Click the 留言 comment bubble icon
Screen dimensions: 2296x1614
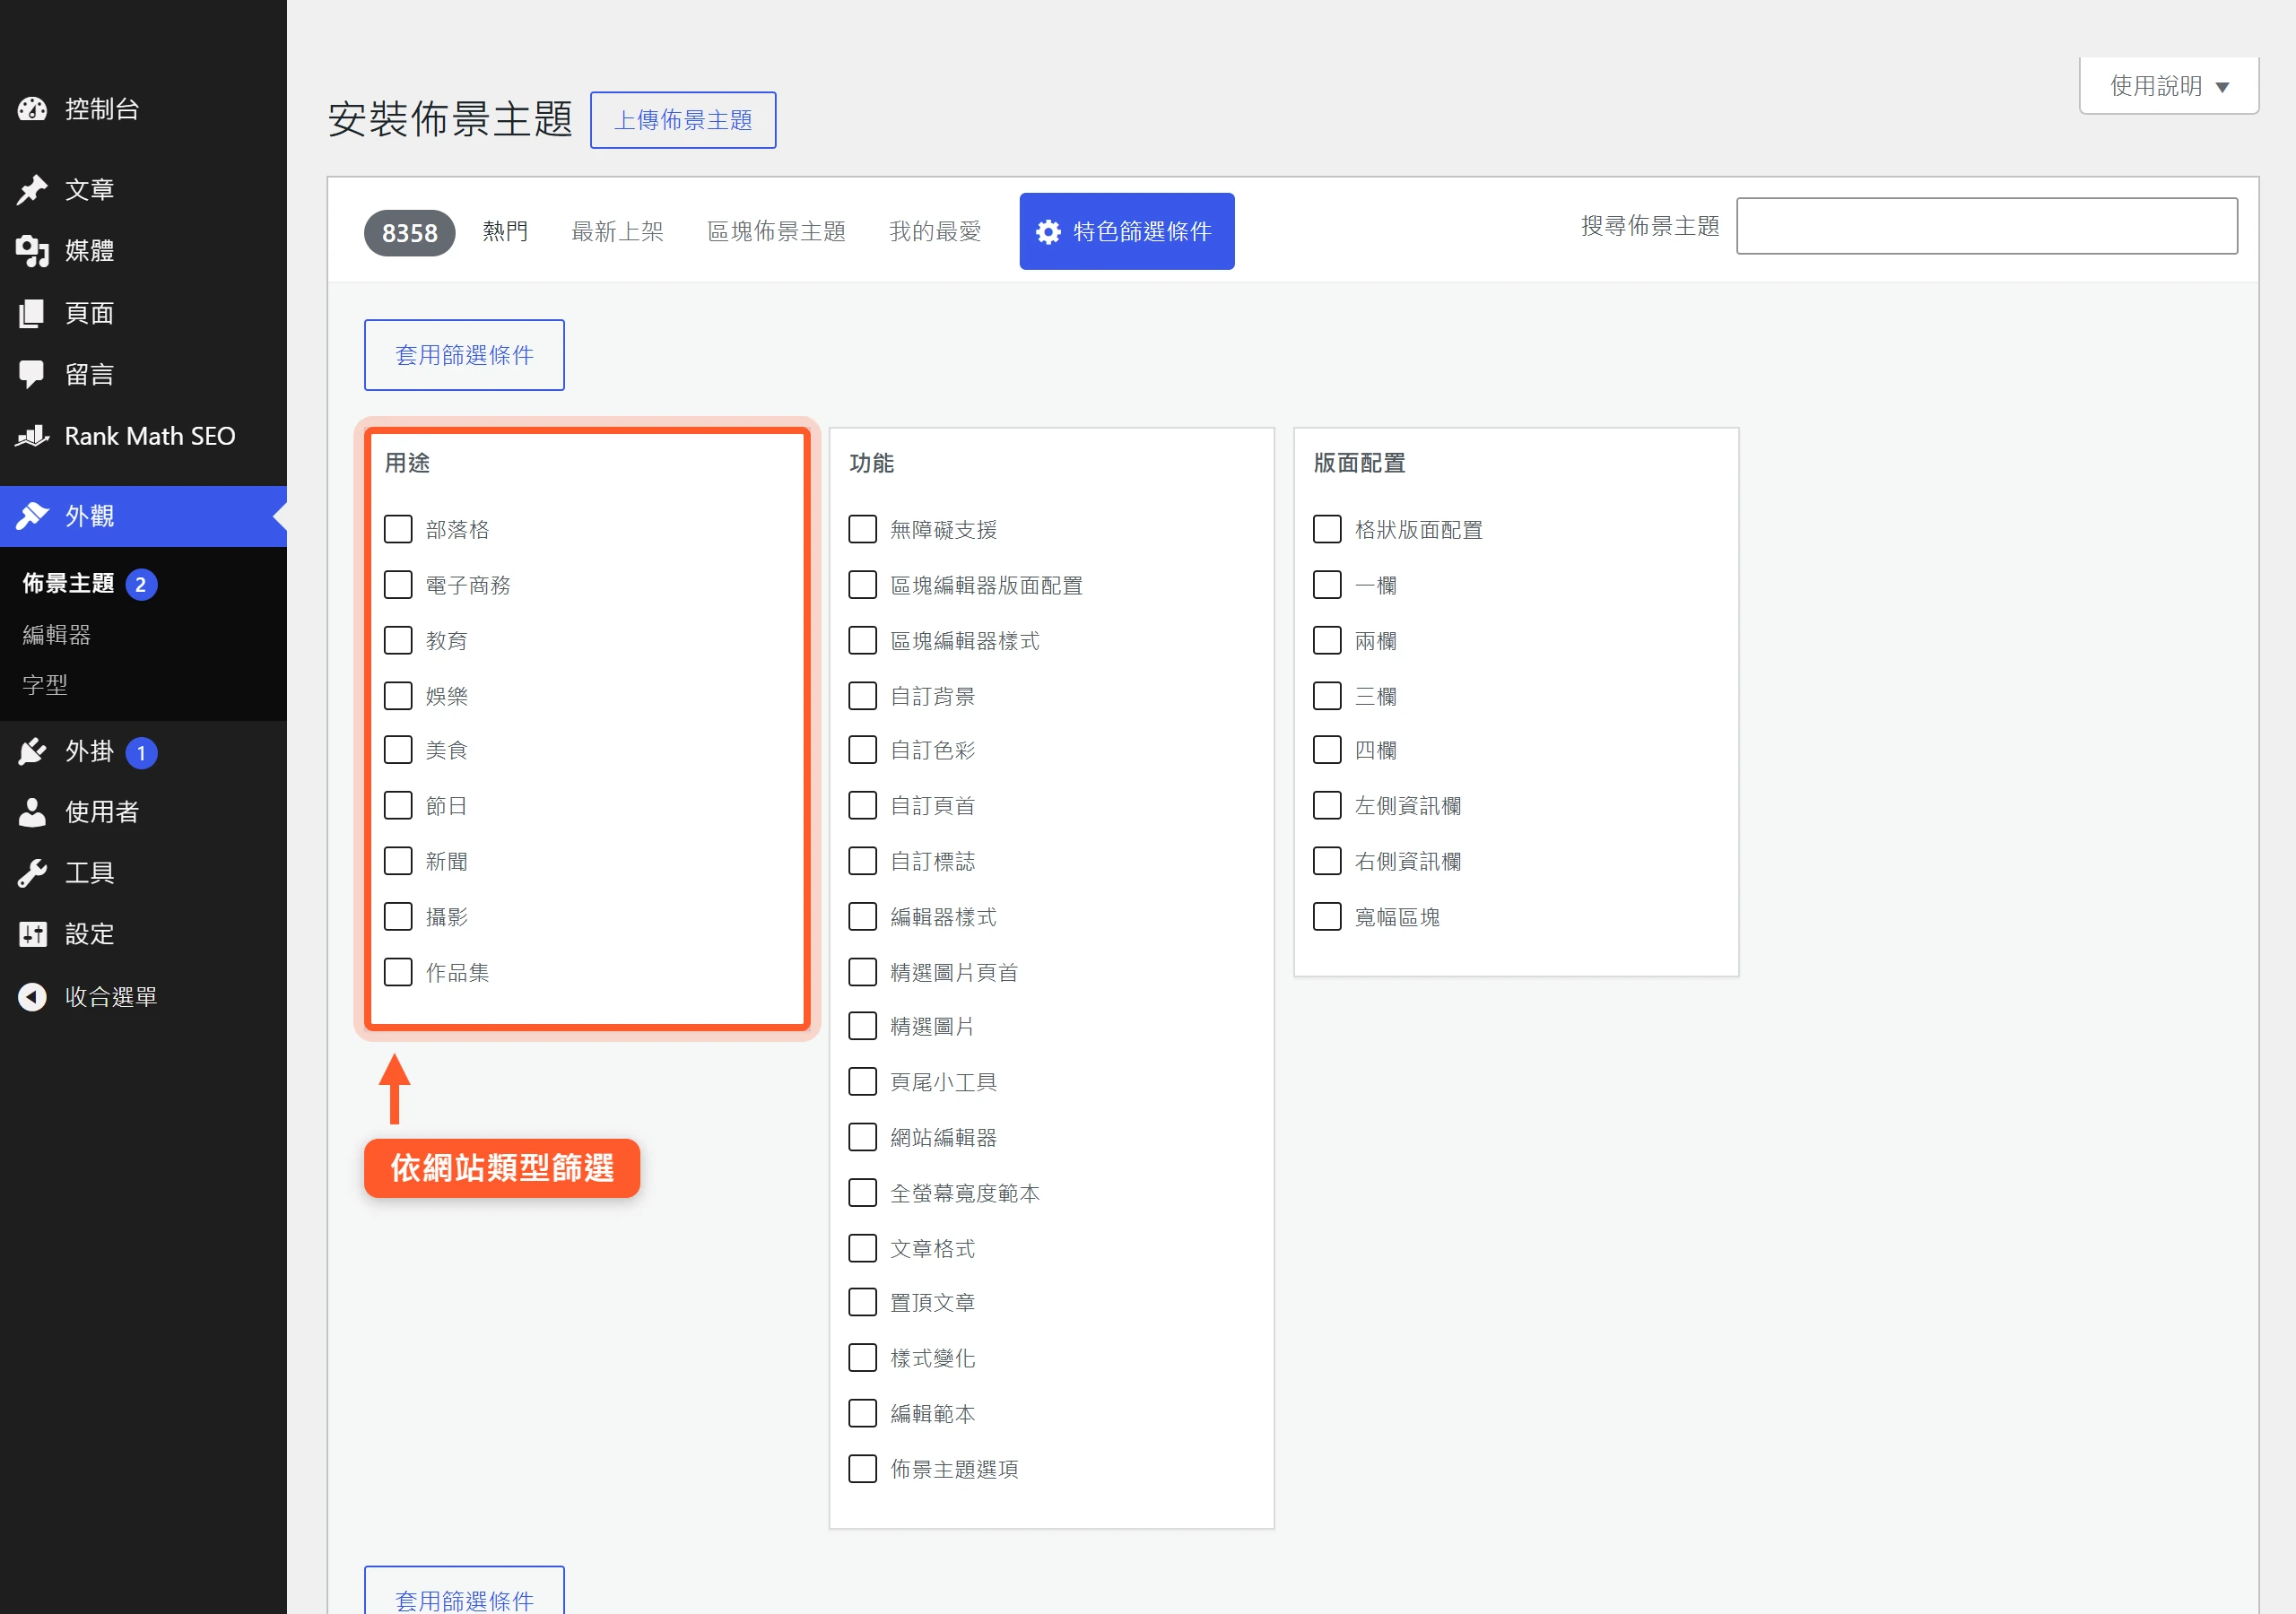click(x=32, y=375)
